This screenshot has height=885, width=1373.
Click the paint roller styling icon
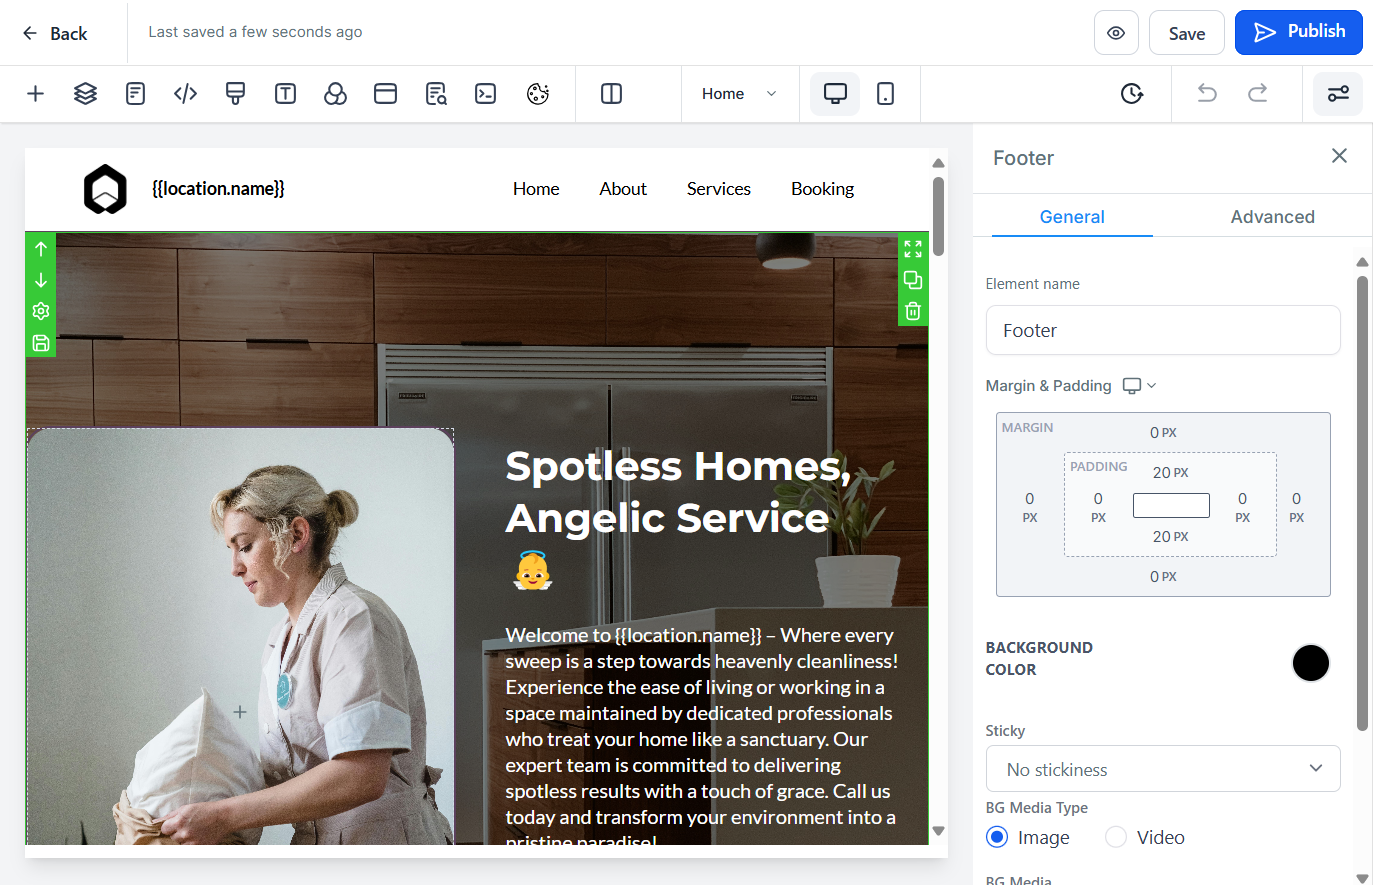pyautogui.click(x=235, y=94)
